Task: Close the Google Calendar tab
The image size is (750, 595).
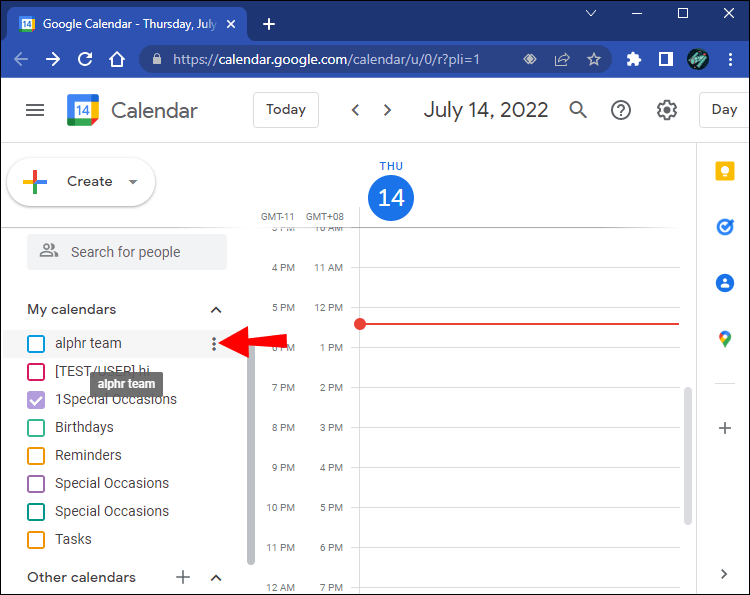Action: click(x=231, y=24)
